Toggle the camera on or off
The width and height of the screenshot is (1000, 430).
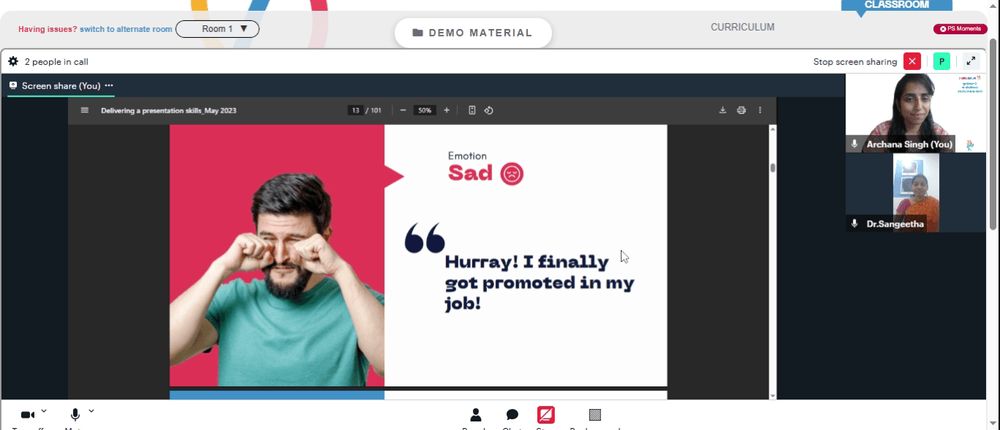27,415
